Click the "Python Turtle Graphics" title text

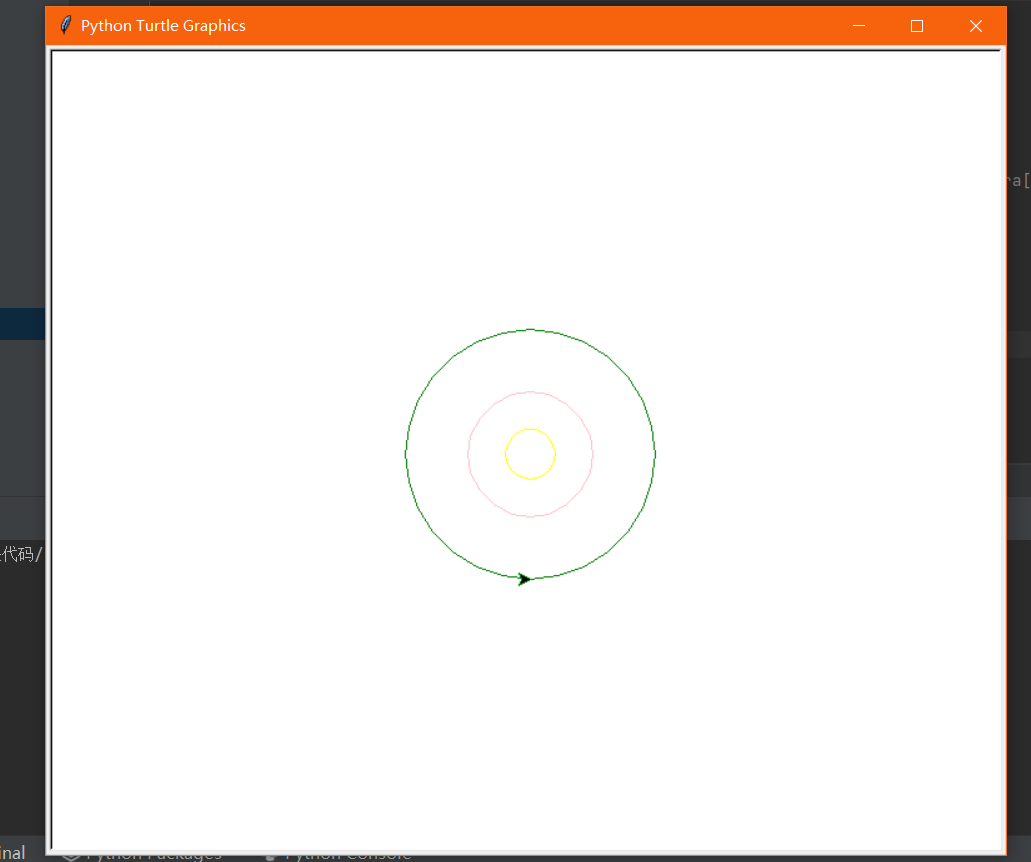coord(163,26)
